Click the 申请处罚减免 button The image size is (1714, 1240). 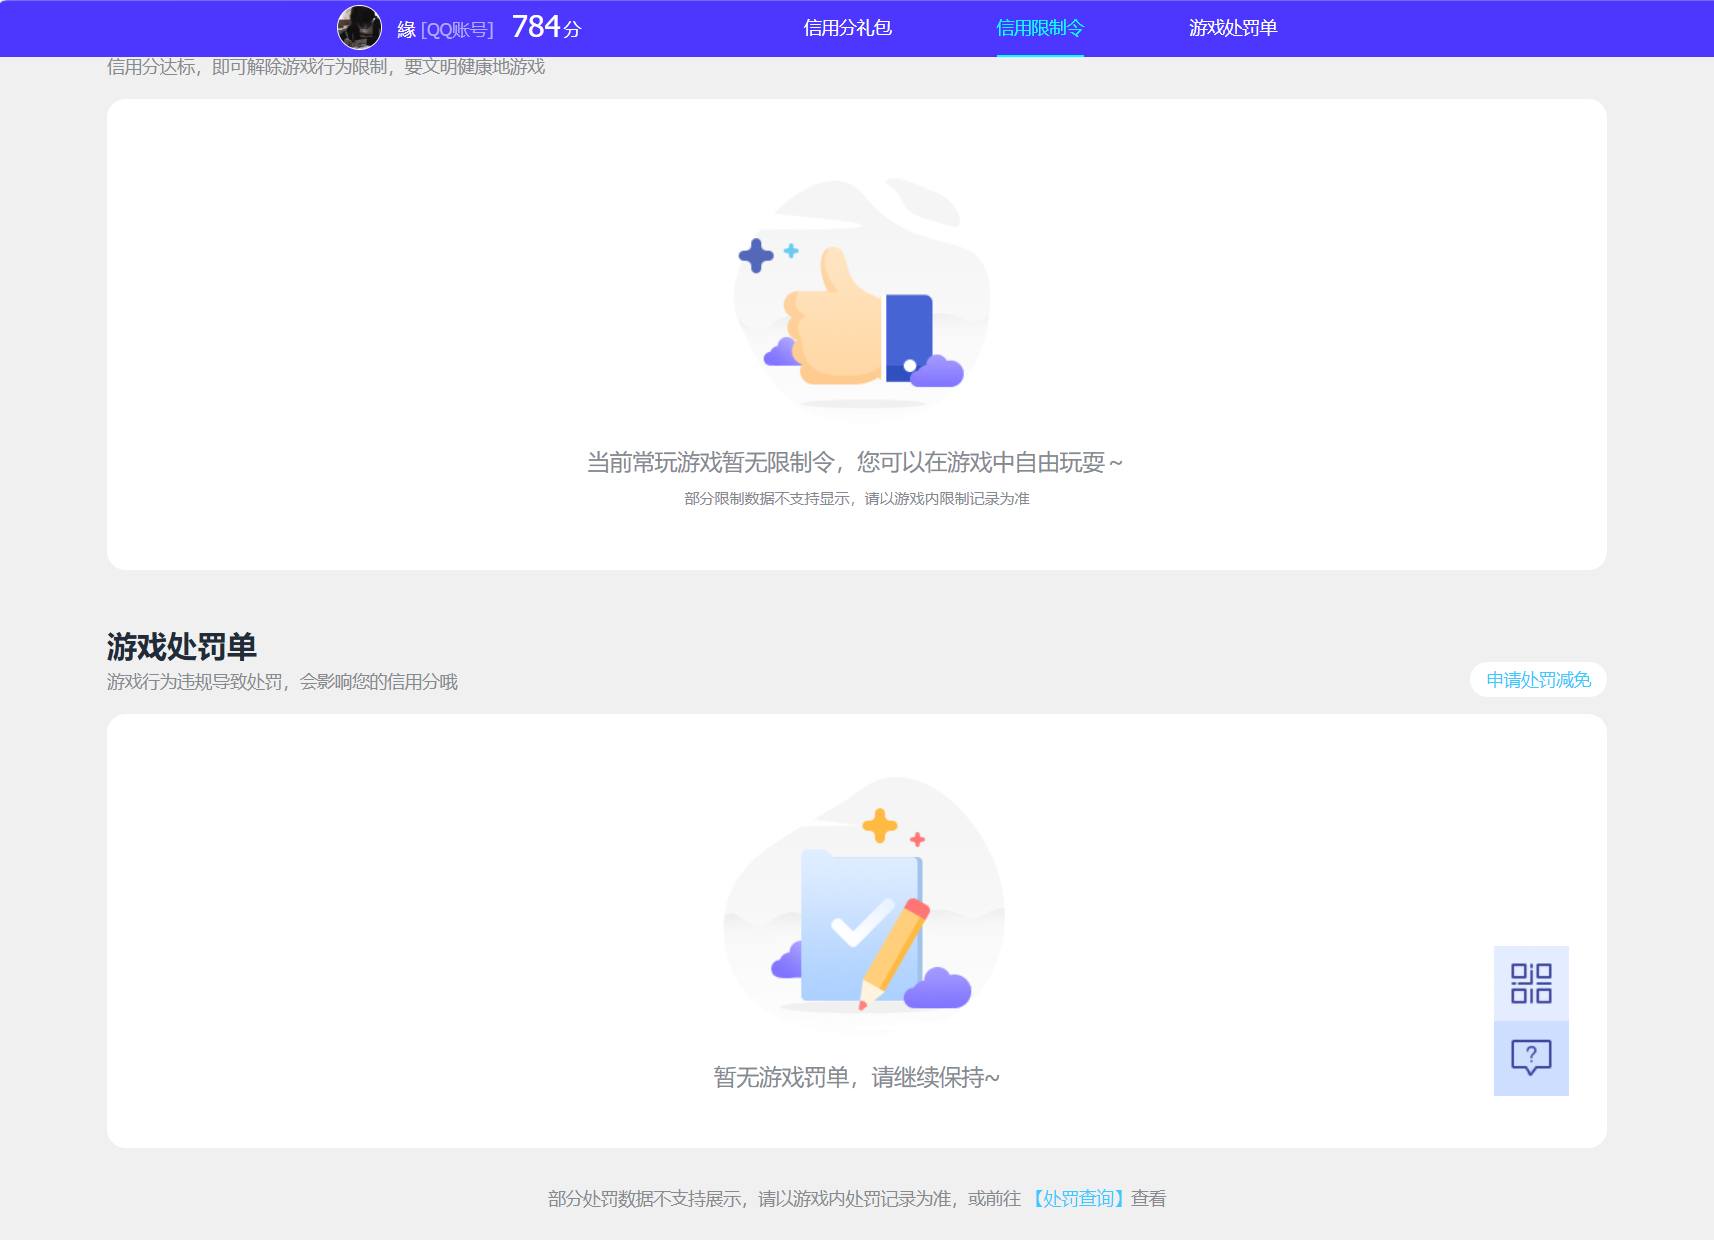(x=1538, y=680)
